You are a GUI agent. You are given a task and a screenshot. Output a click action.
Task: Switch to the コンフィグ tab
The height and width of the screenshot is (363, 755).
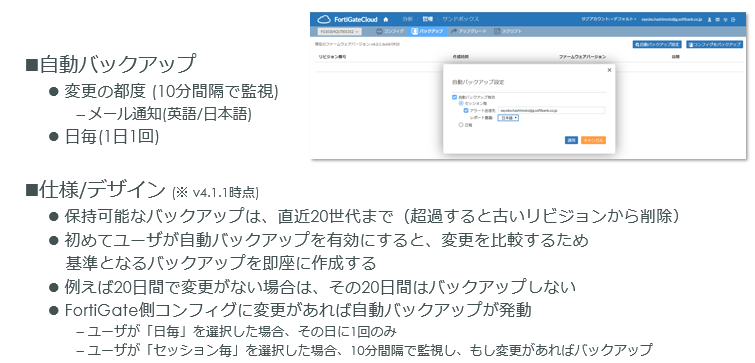tap(390, 31)
